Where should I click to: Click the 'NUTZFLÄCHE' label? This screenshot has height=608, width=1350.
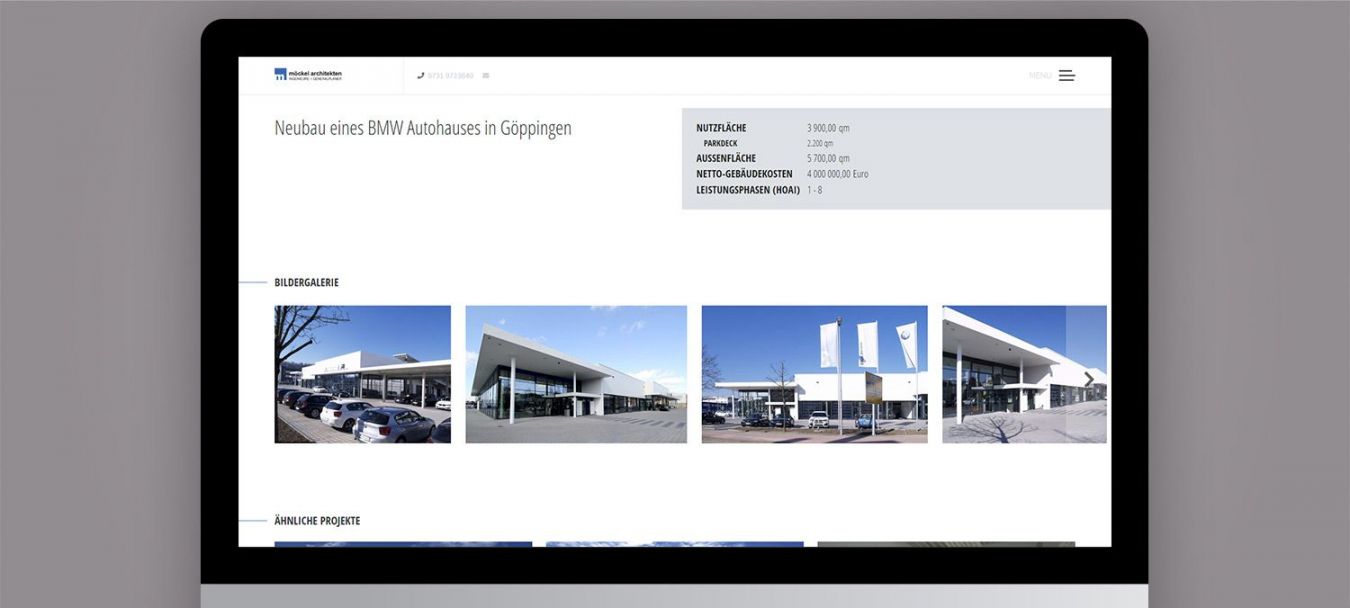pyautogui.click(x=721, y=128)
